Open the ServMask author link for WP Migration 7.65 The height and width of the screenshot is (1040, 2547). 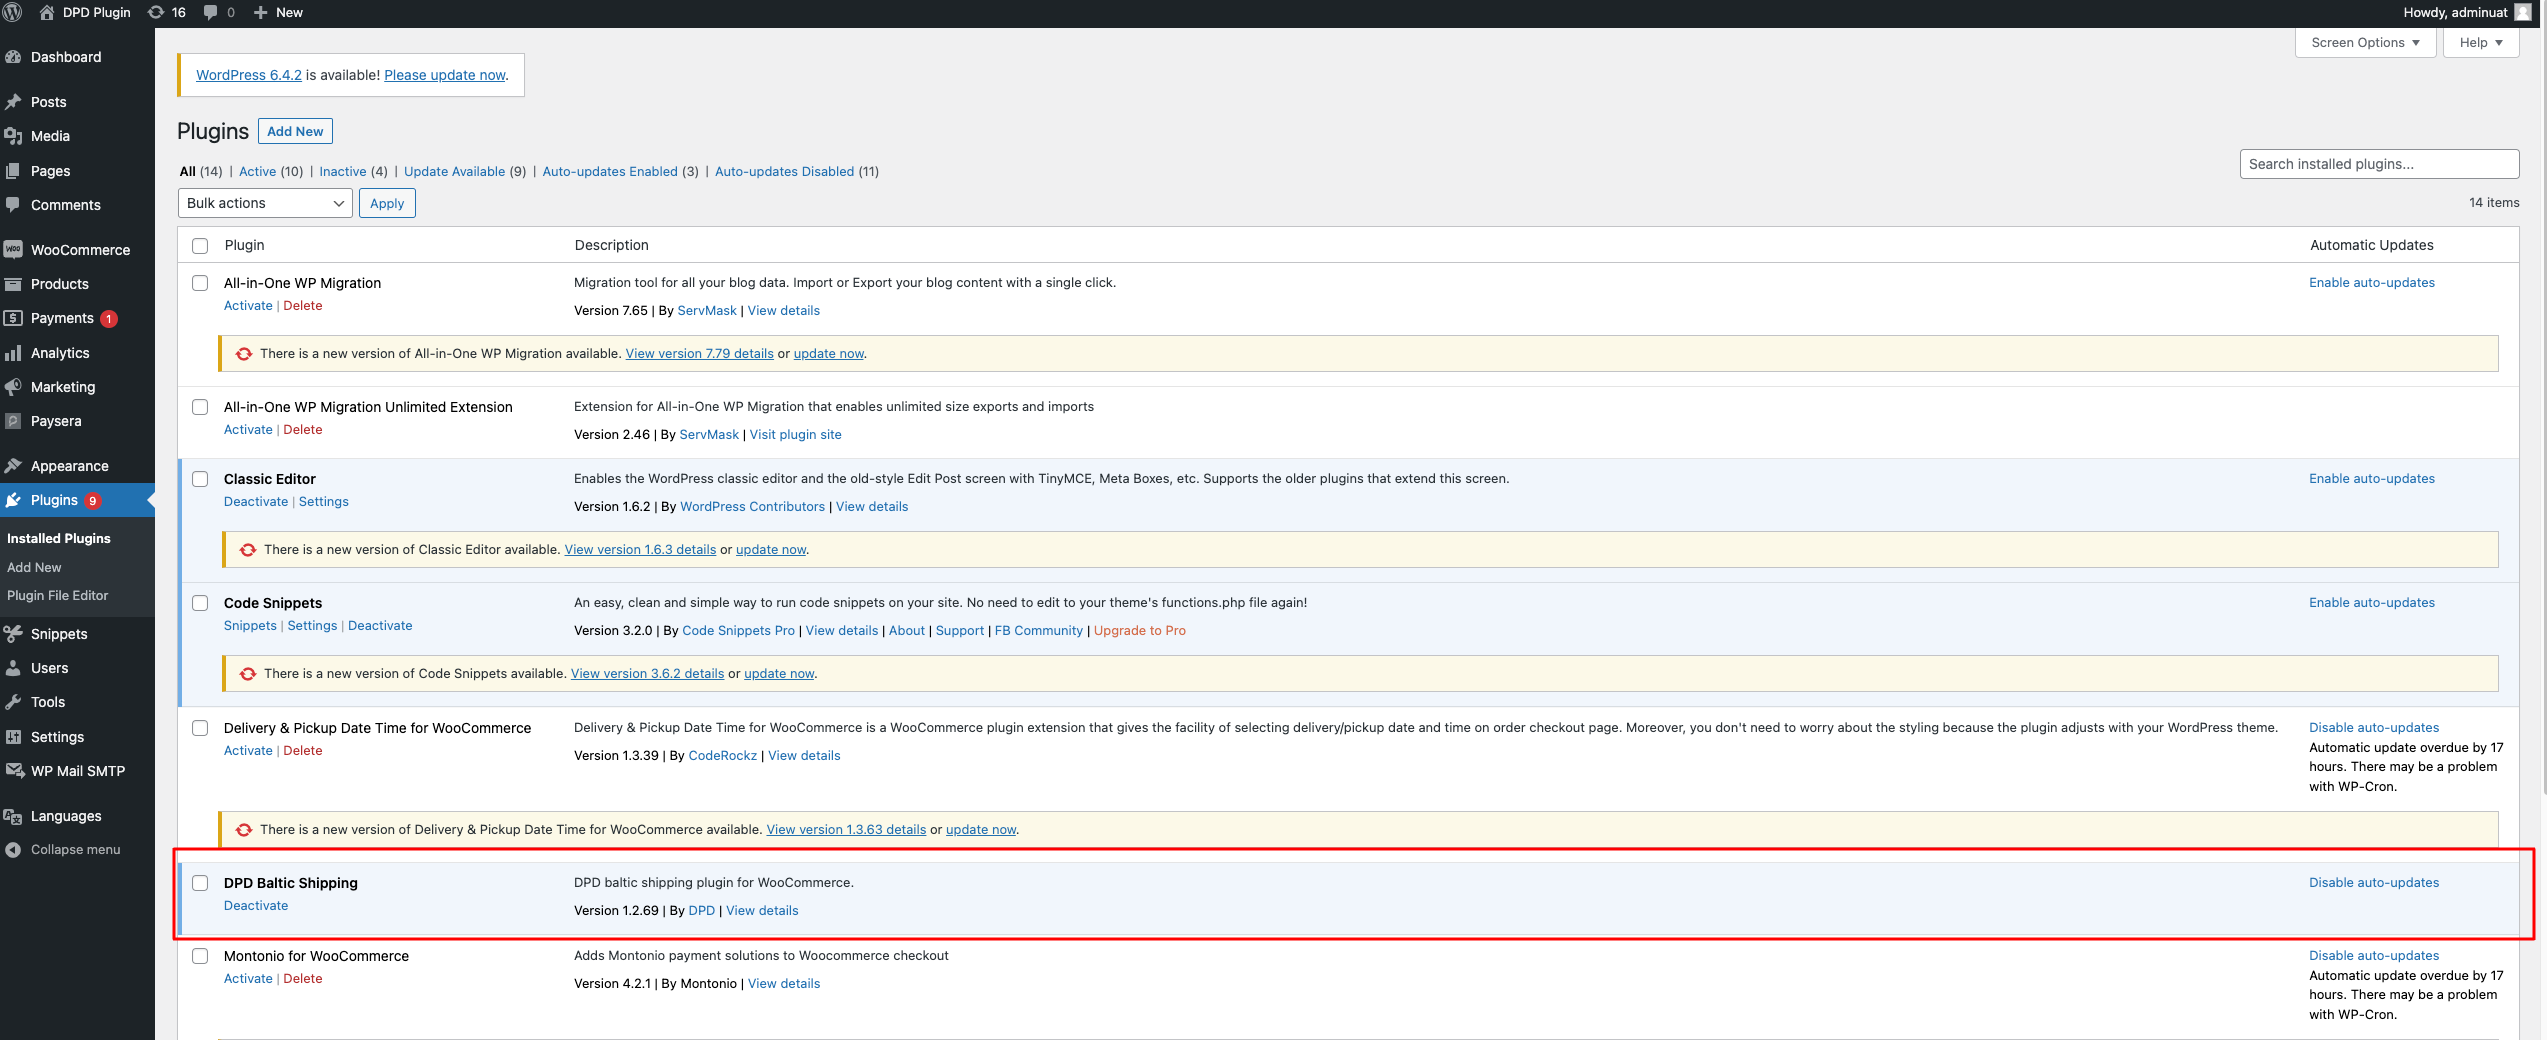[x=706, y=311]
